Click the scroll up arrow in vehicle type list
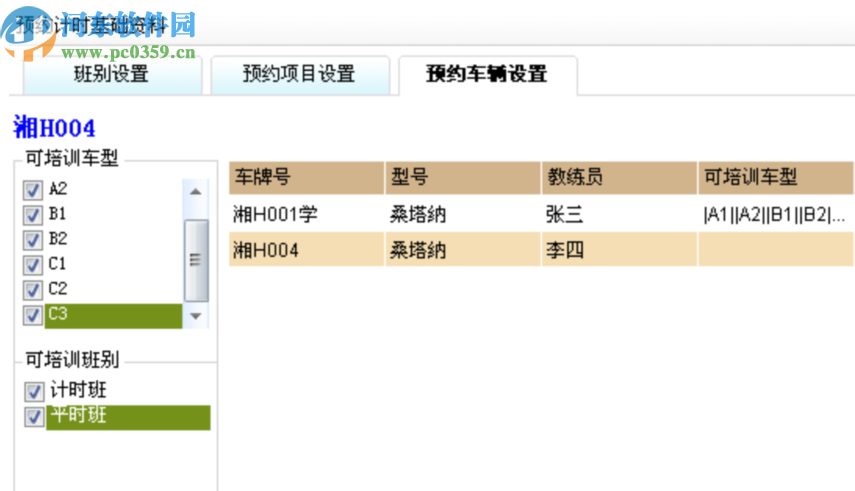This screenshot has width=855, height=491. (196, 191)
